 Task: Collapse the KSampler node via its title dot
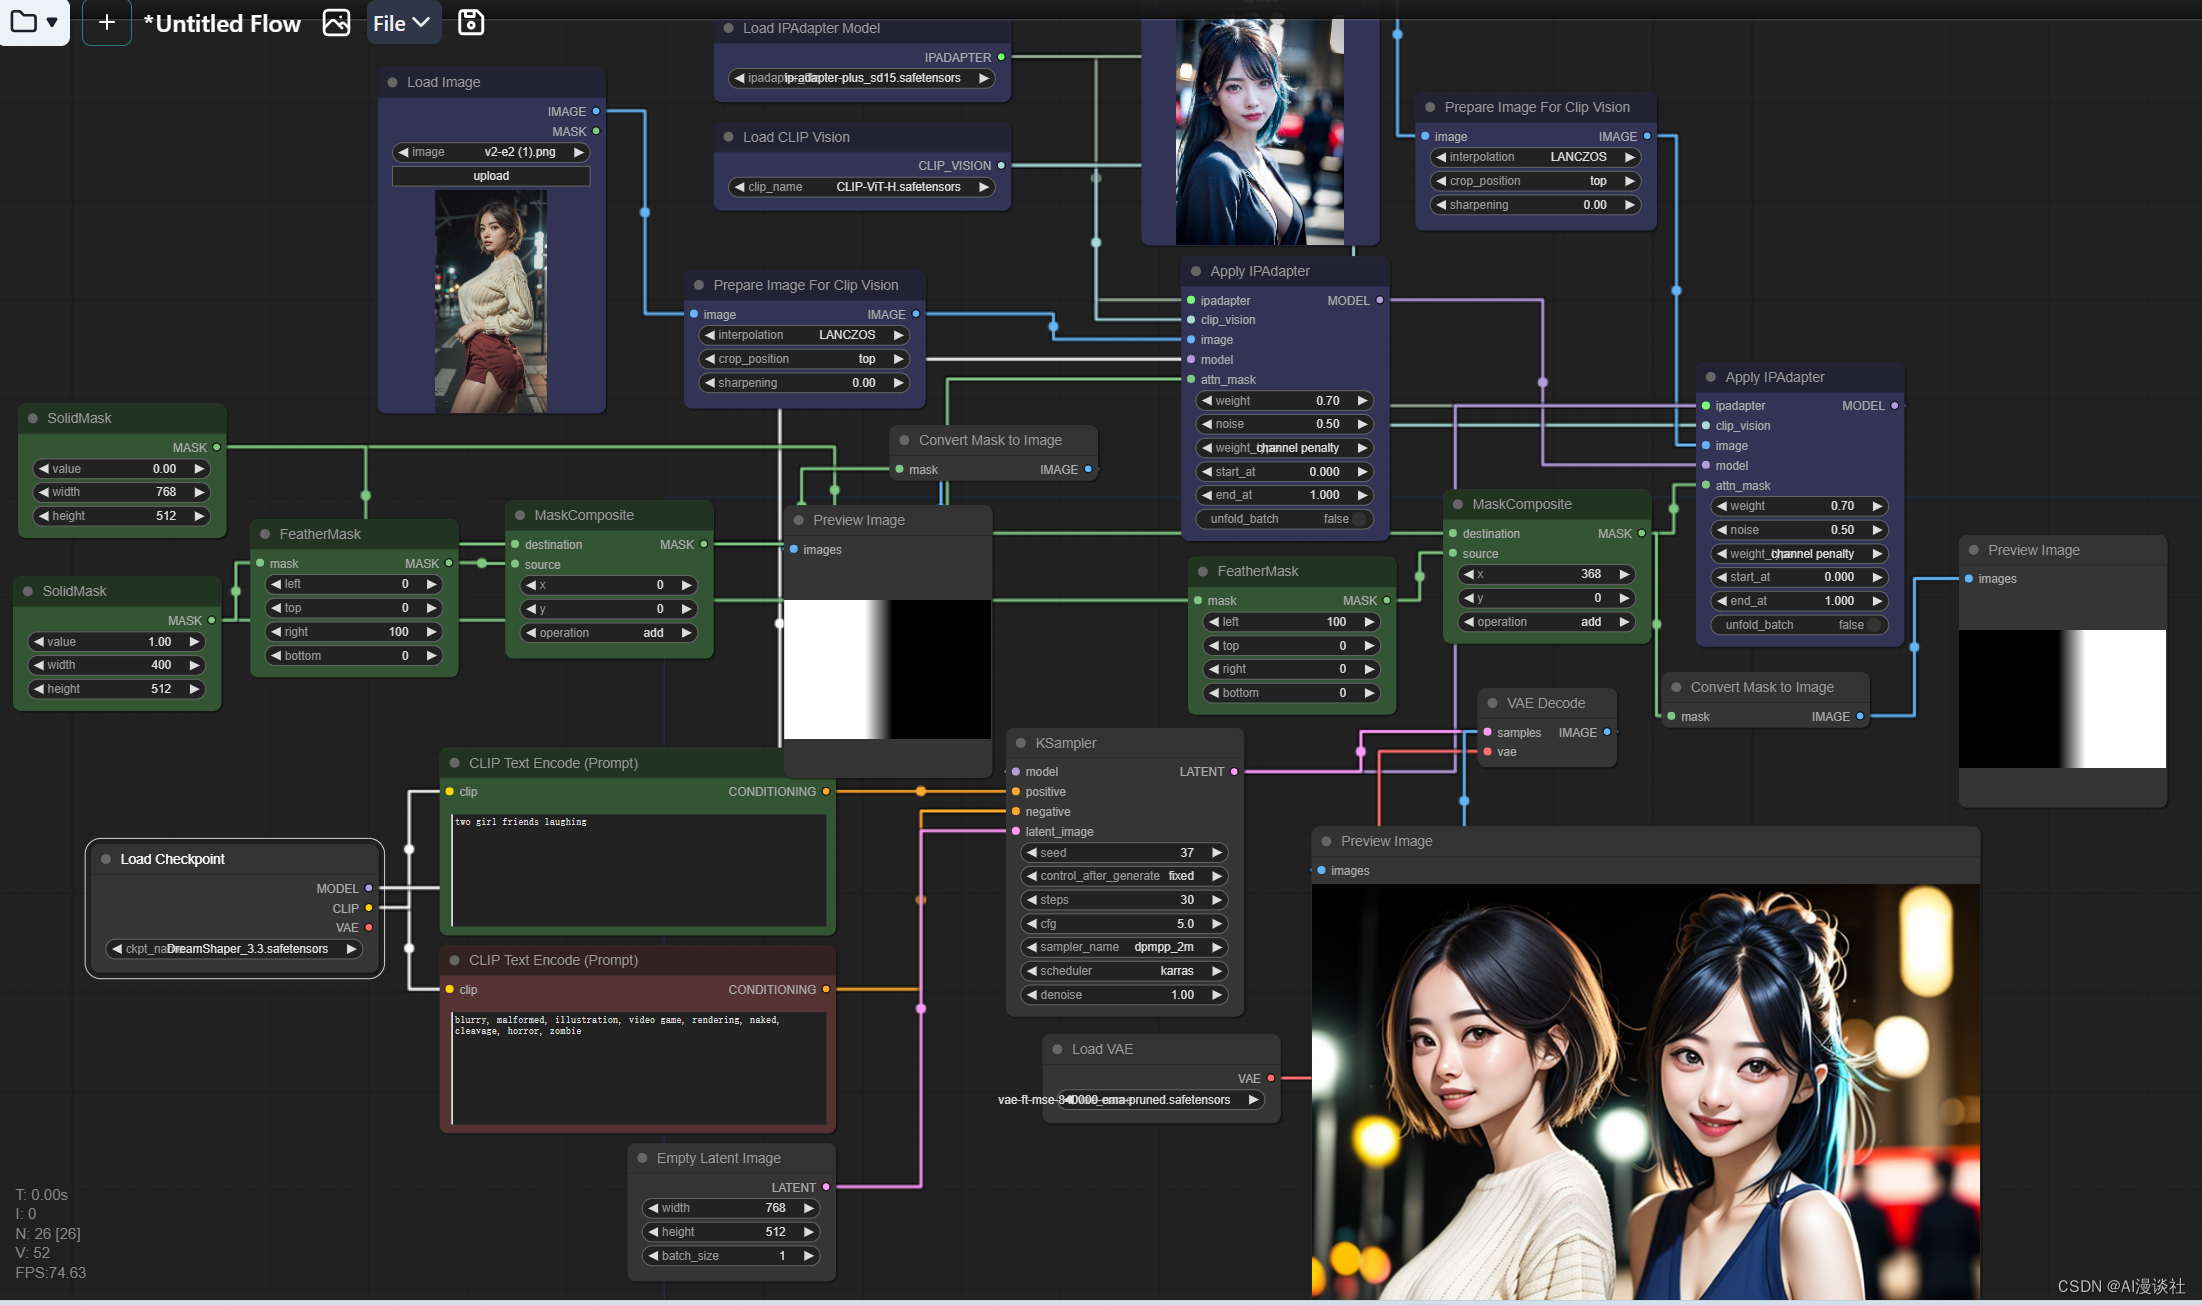1021,743
